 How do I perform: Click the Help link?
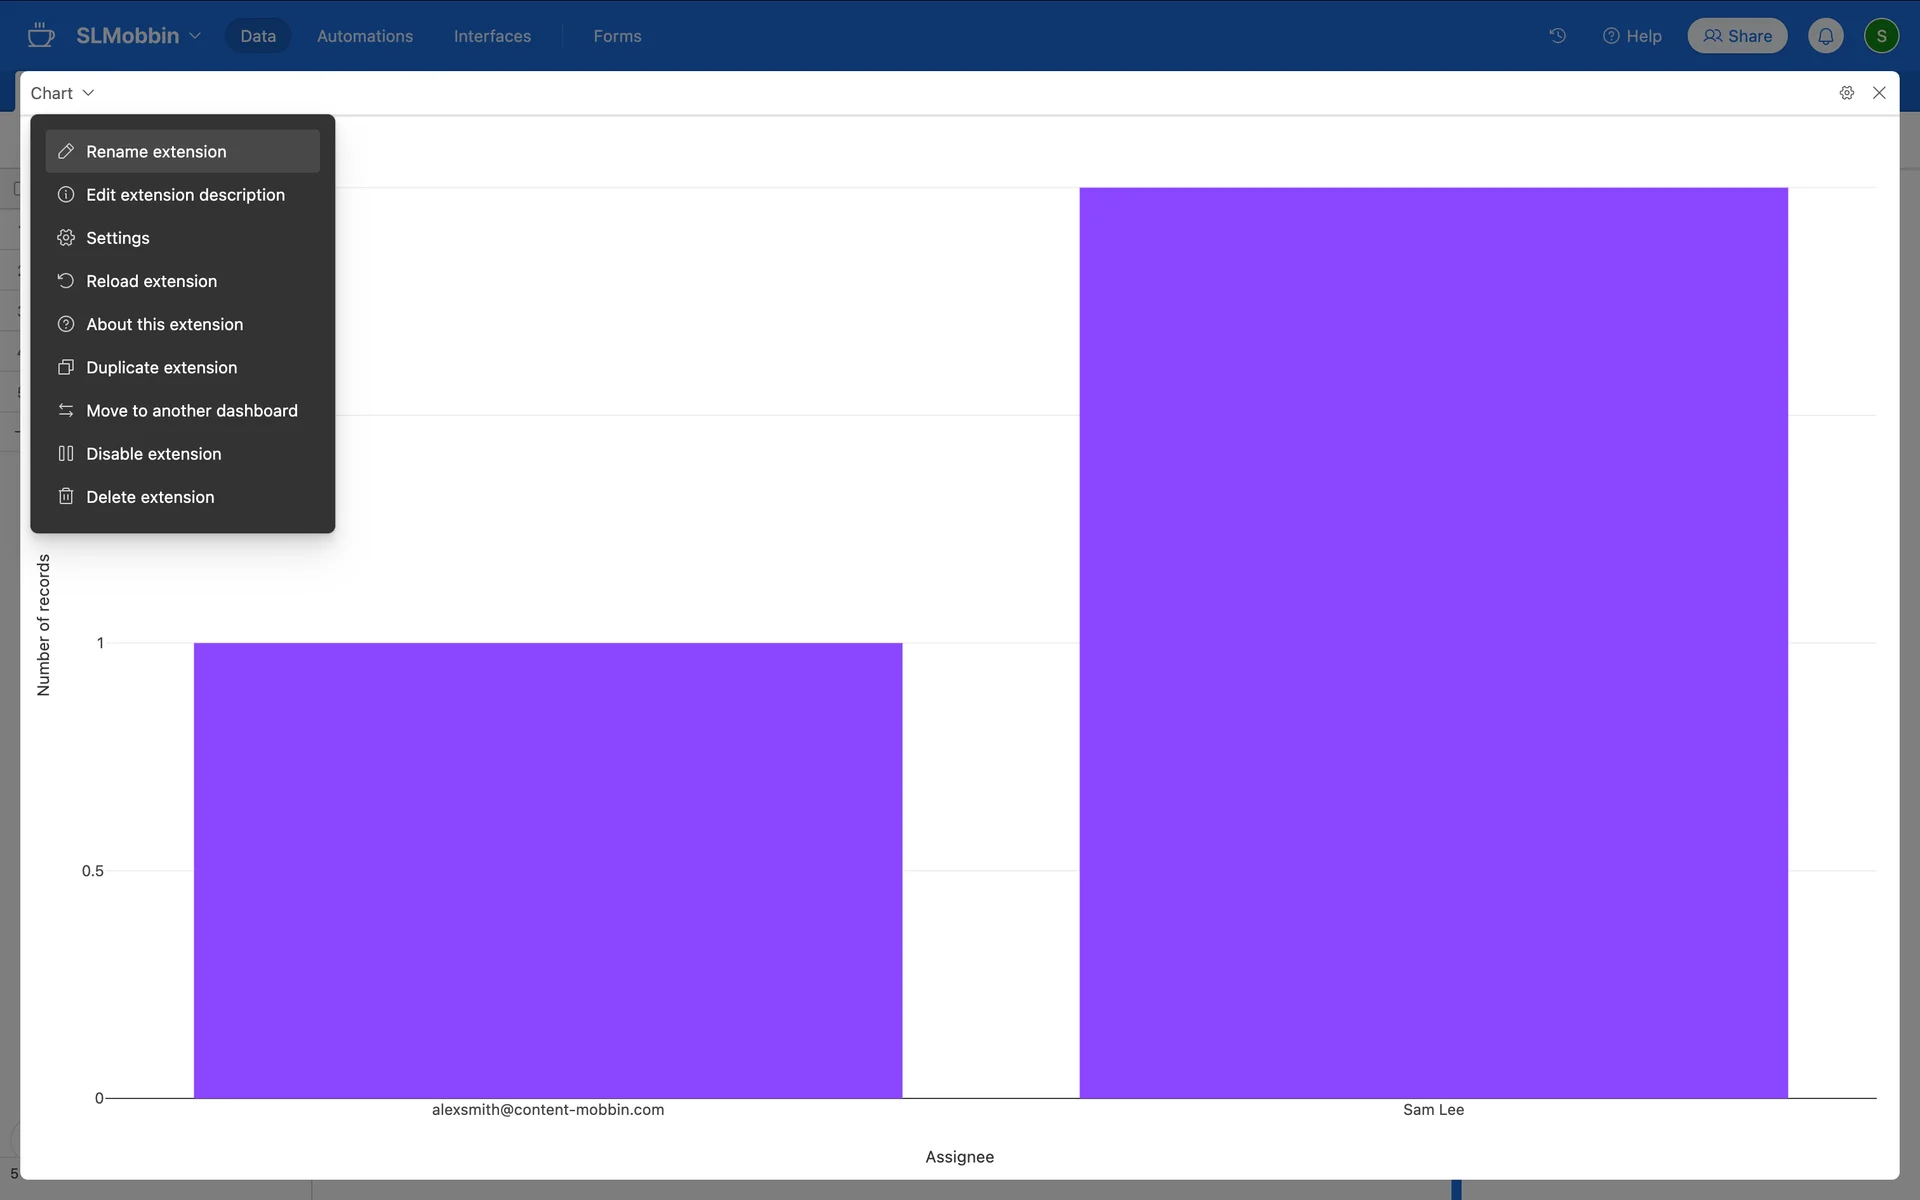1632,36
